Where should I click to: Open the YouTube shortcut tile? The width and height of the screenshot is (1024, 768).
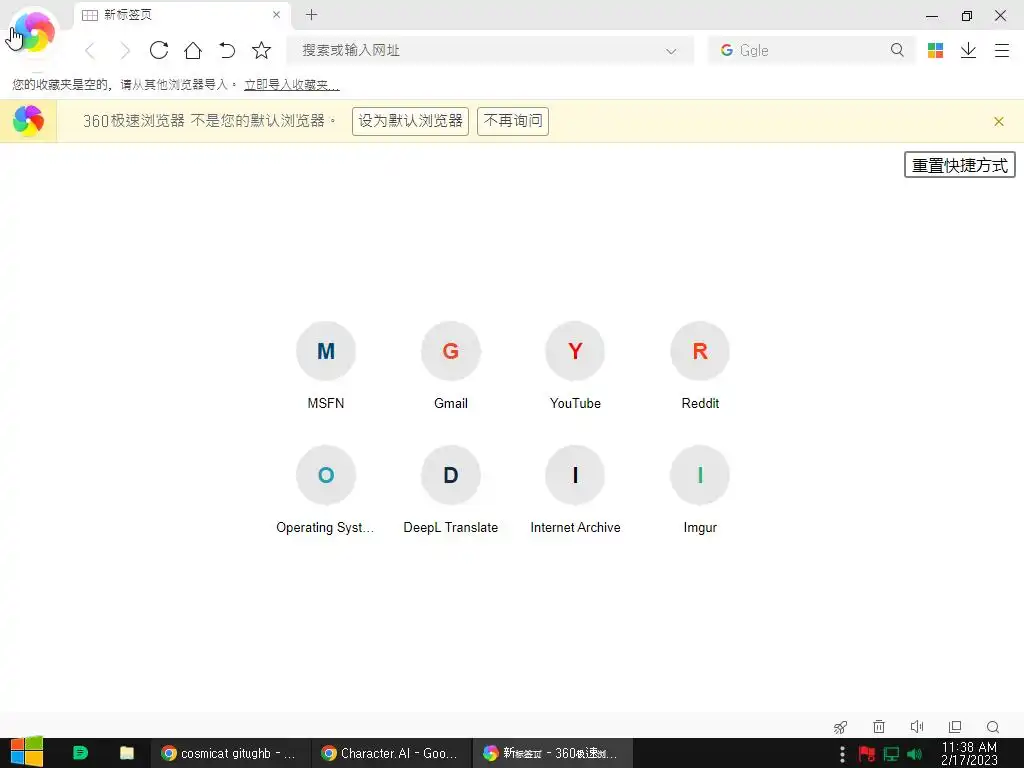tap(575, 366)
